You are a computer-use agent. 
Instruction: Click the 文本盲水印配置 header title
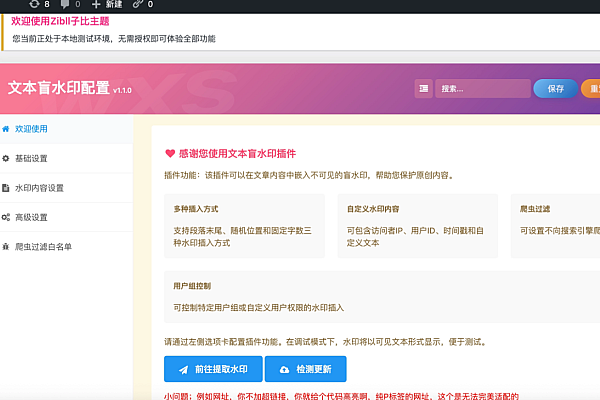pos(59,88)
